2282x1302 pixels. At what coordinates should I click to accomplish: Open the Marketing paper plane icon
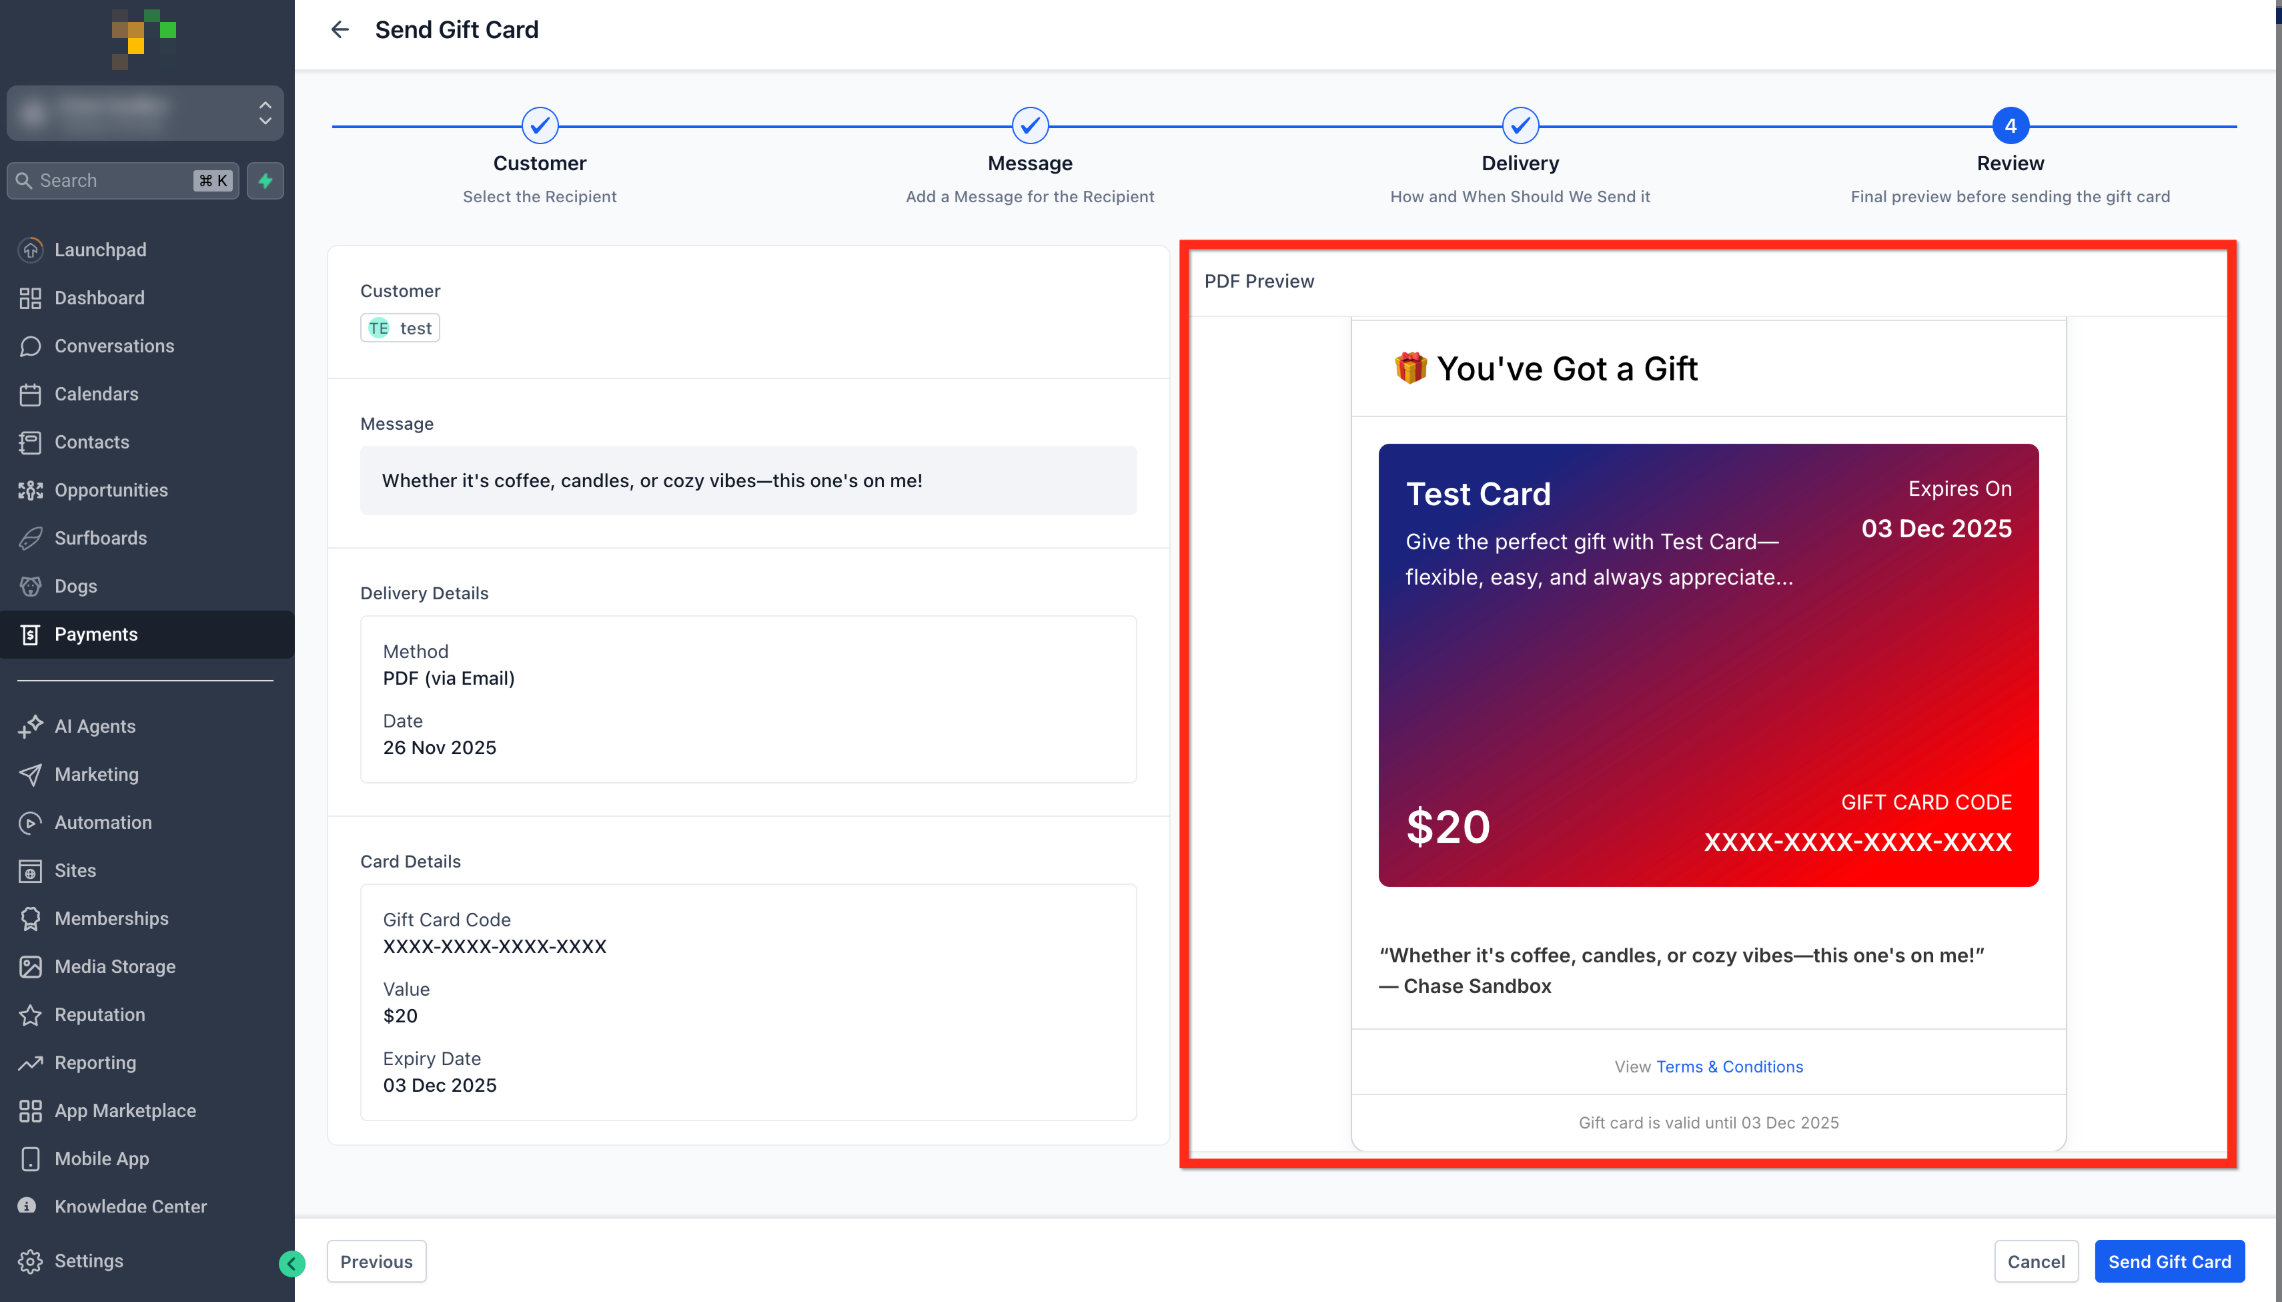coord(31,774)
